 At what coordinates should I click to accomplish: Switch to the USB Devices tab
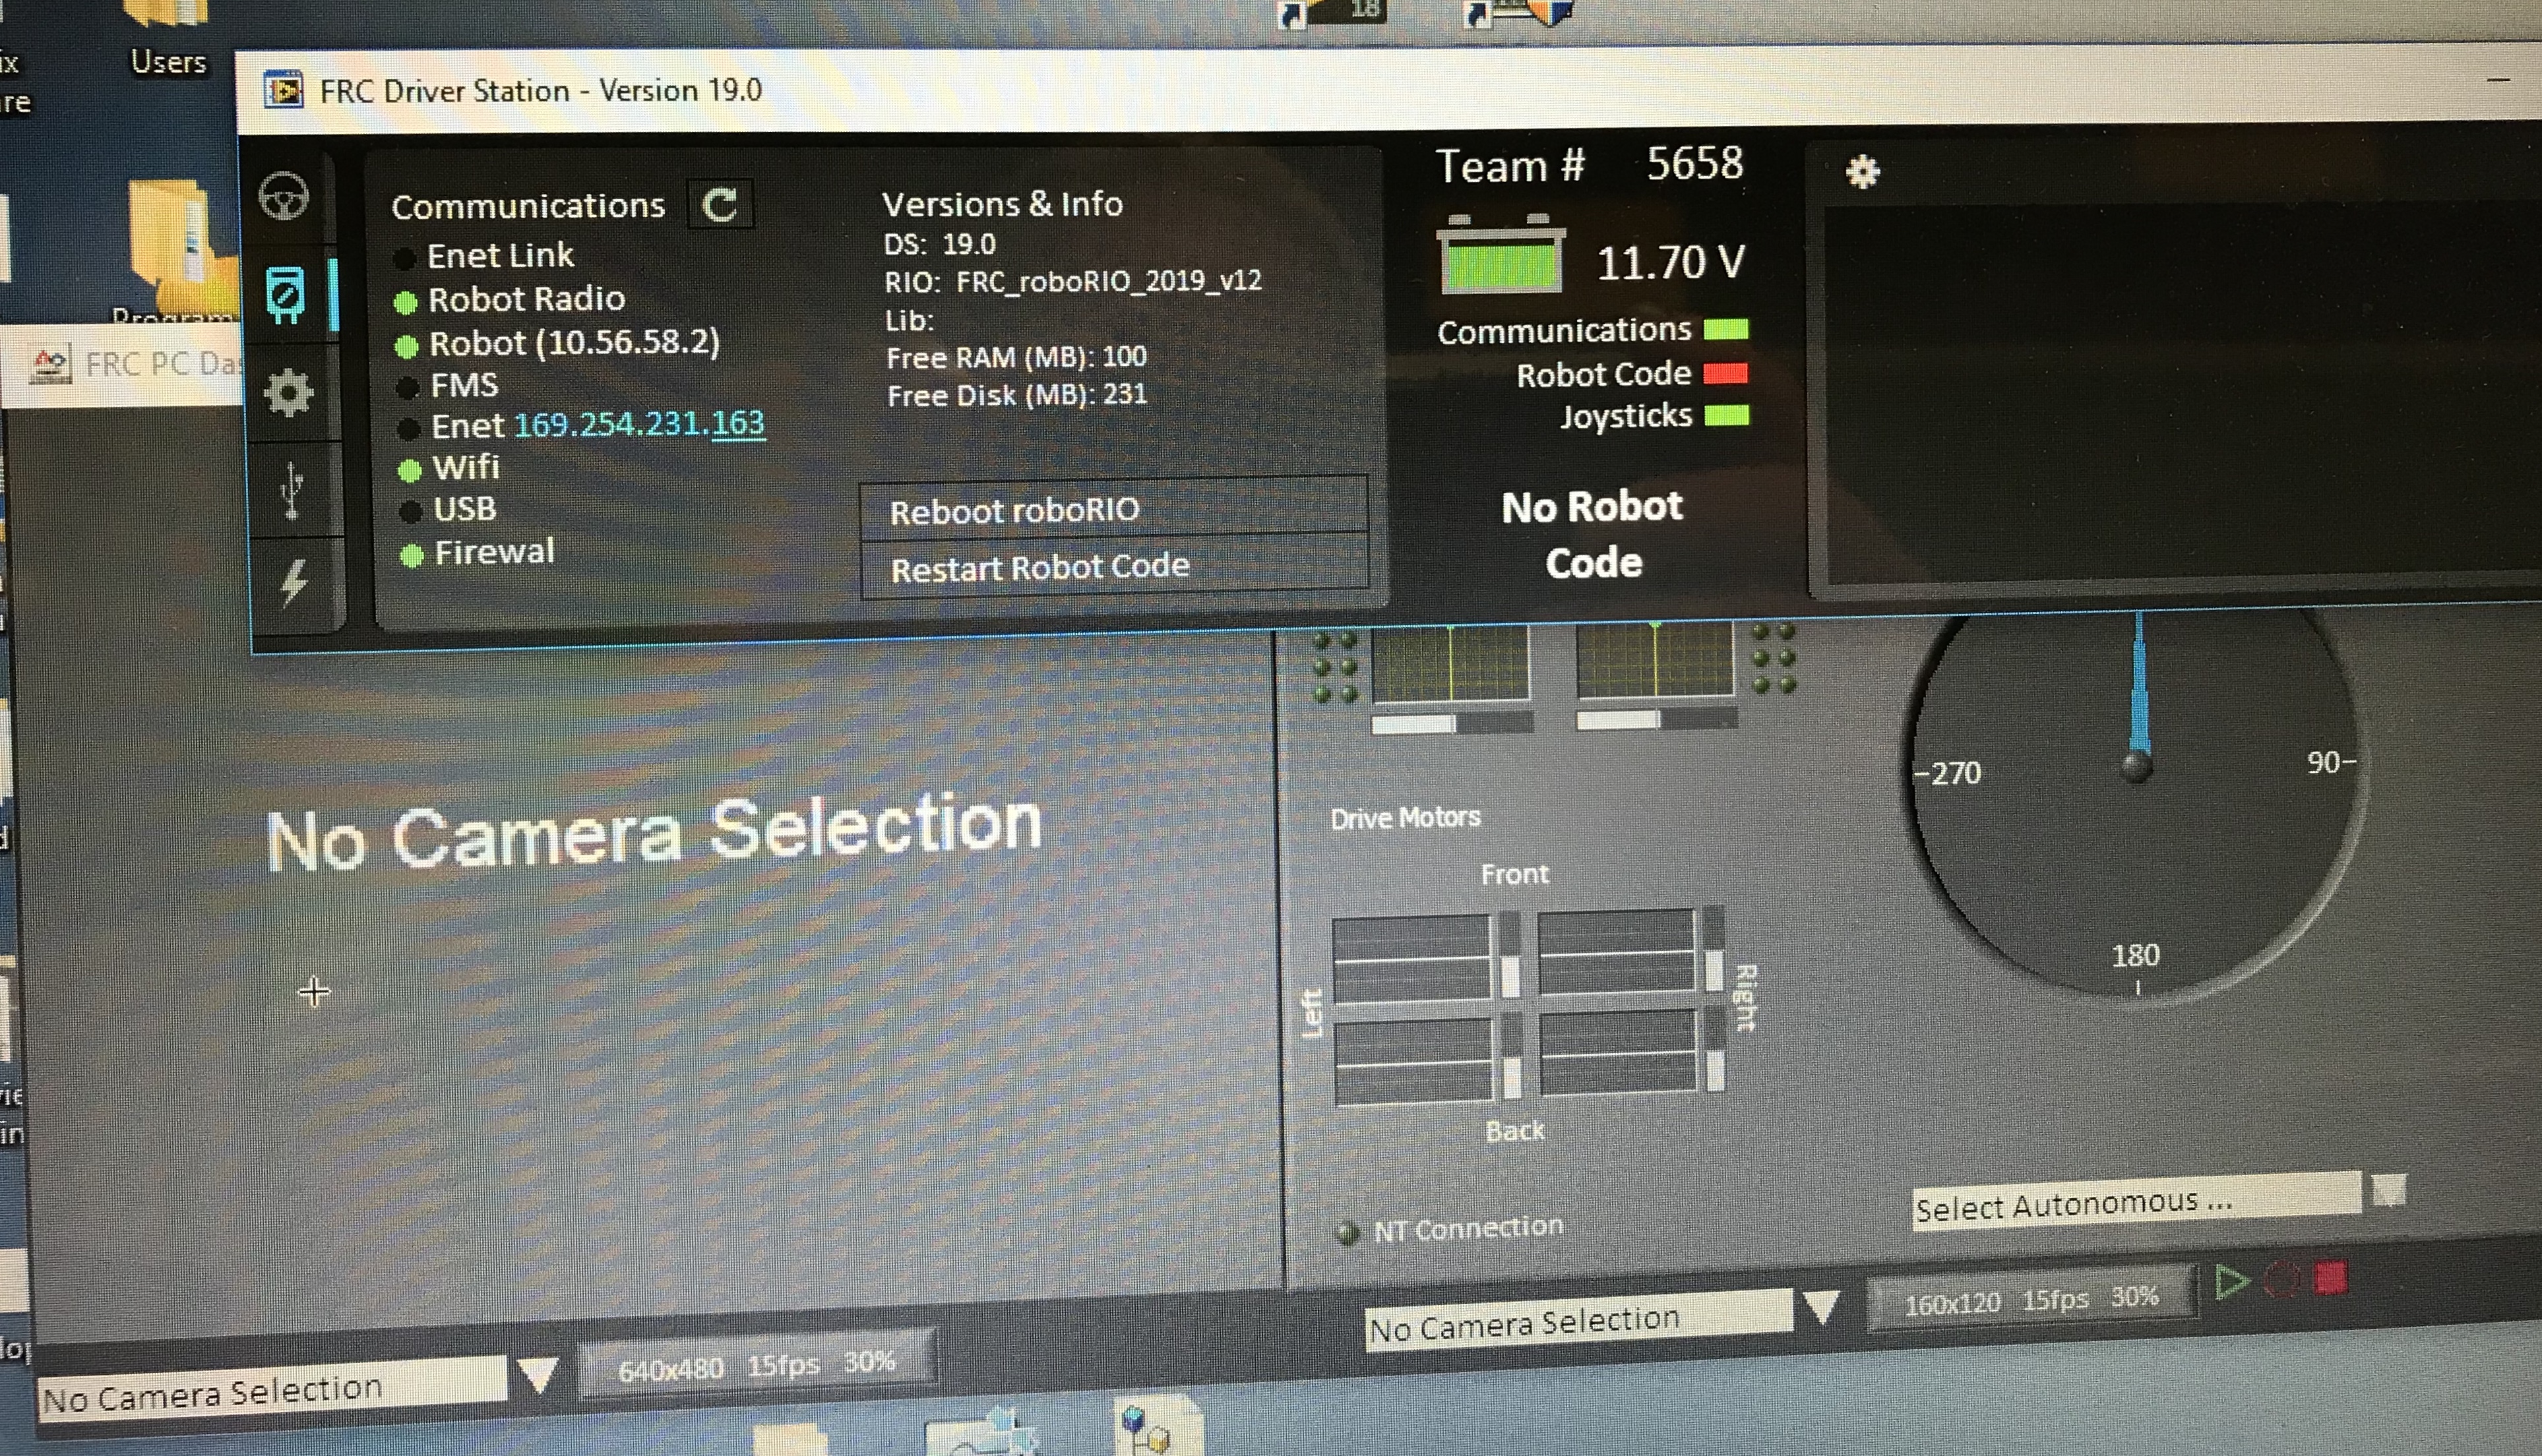tap(292, 490)
